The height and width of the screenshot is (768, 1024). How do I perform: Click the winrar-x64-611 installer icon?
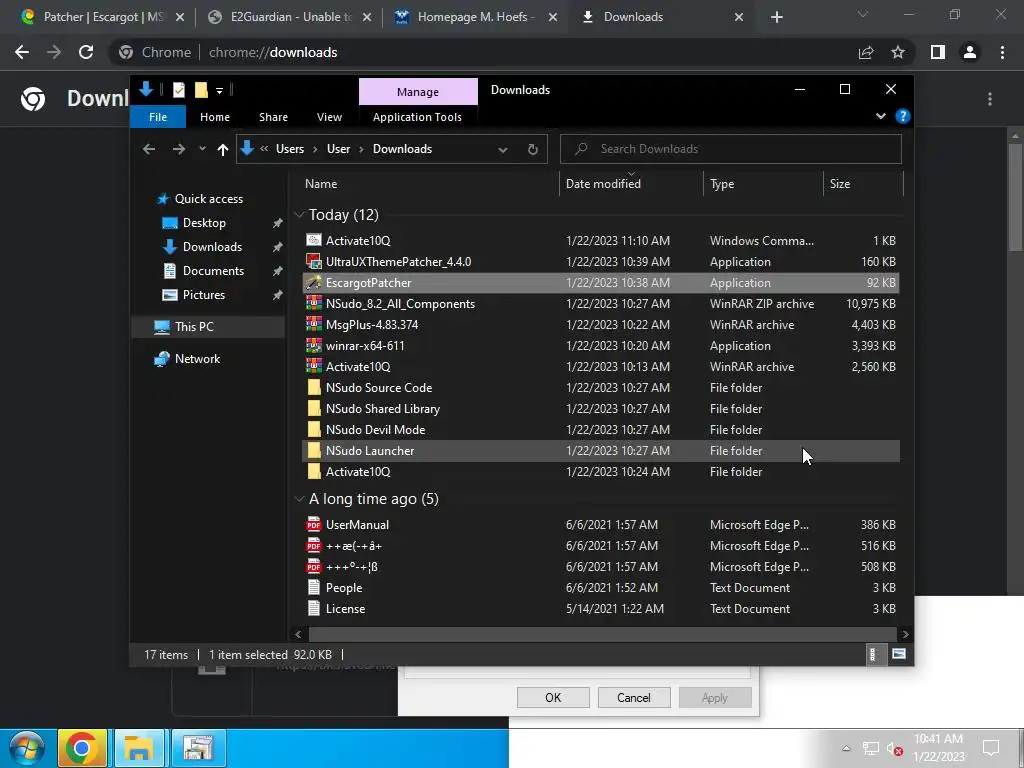314,345
